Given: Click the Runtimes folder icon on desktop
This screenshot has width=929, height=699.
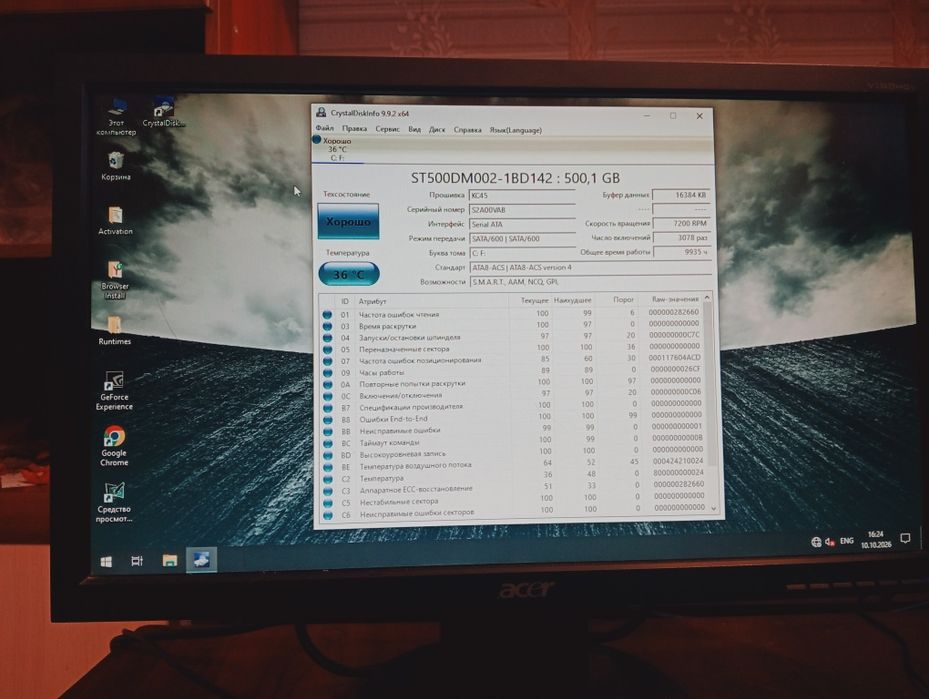Looking at the screenshot, I should point(114,331).
